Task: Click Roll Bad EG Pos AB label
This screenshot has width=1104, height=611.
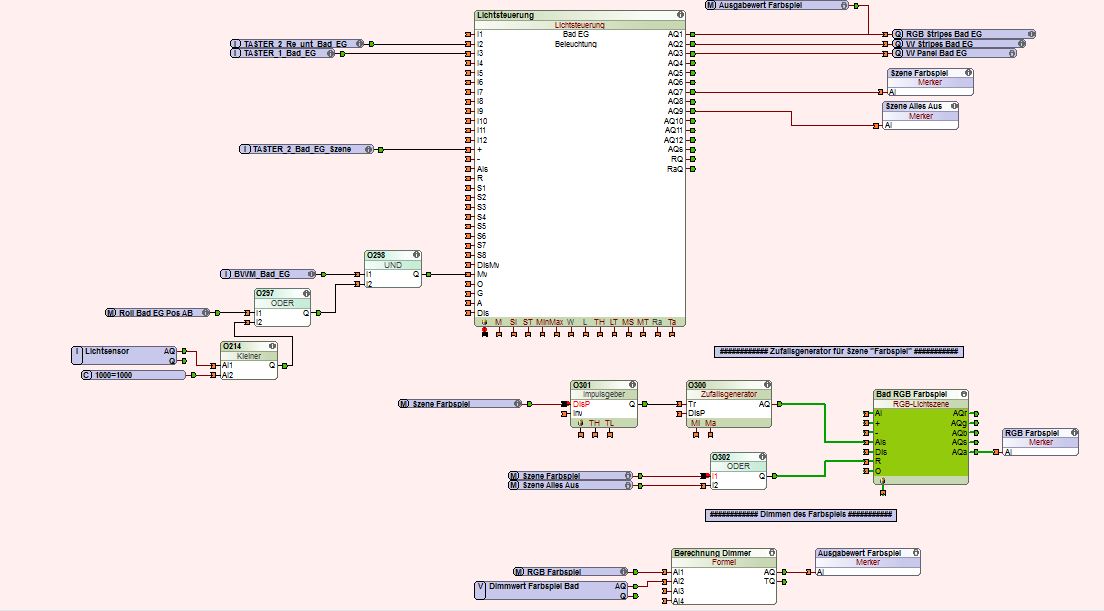Action: coord(156,313)
